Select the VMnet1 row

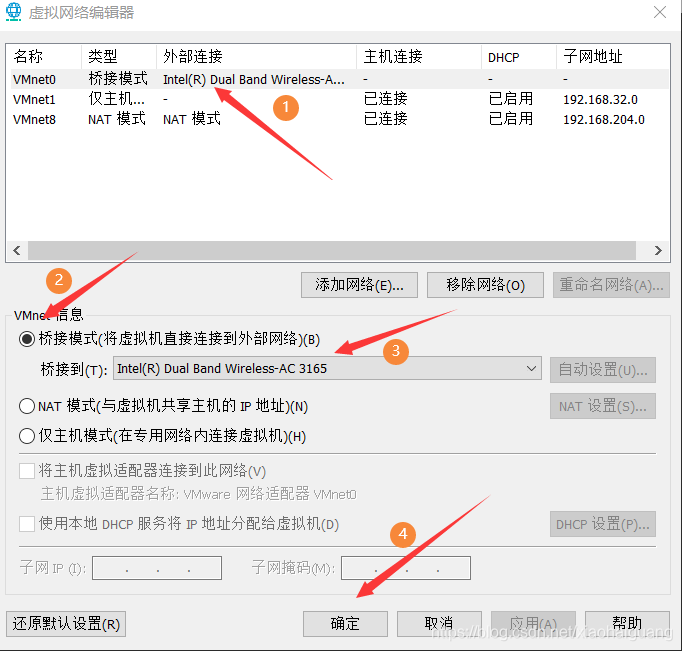pyautogui.click(x=338, y=100)
